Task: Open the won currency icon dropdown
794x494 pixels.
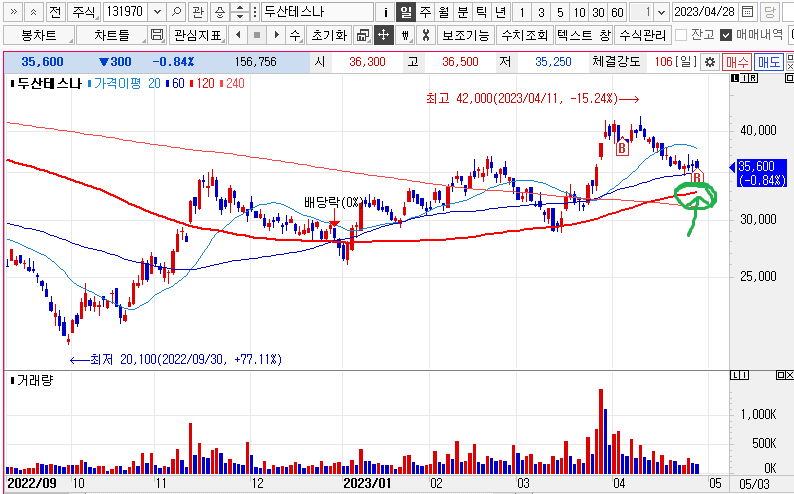Action: point(405,35)
